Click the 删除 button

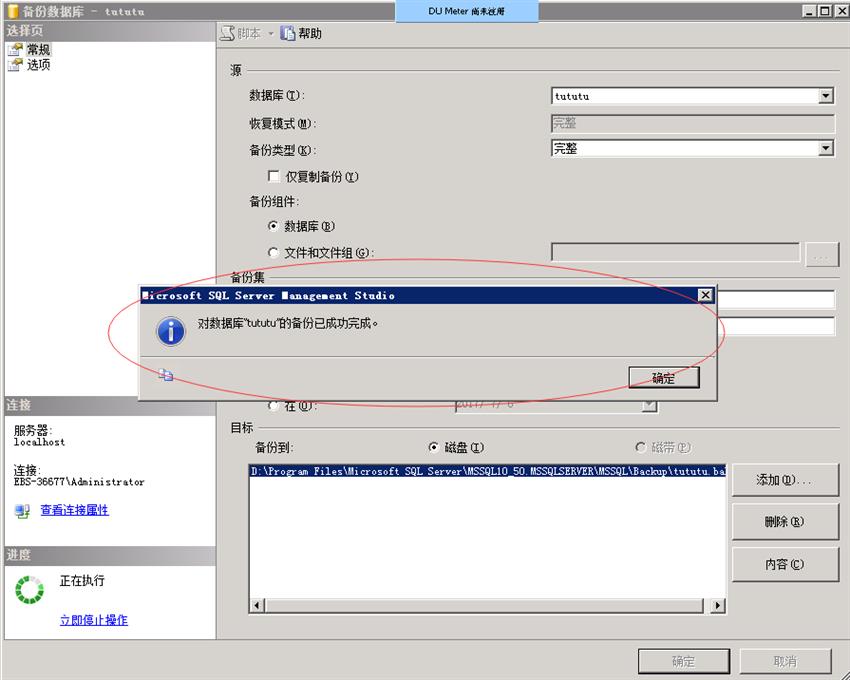coord(785,522)
